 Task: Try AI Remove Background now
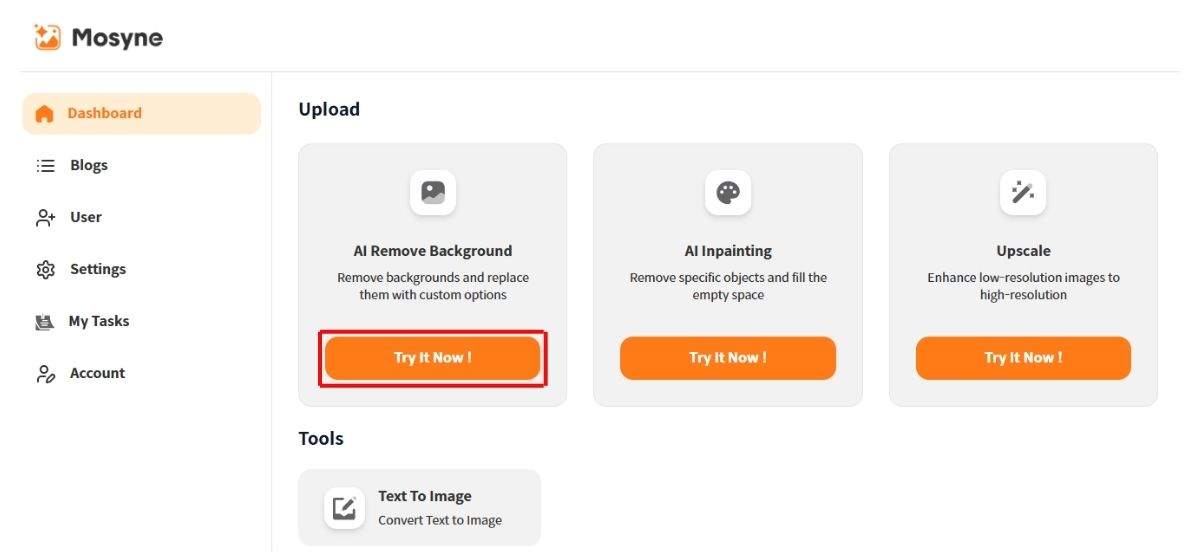click(432, 358)
